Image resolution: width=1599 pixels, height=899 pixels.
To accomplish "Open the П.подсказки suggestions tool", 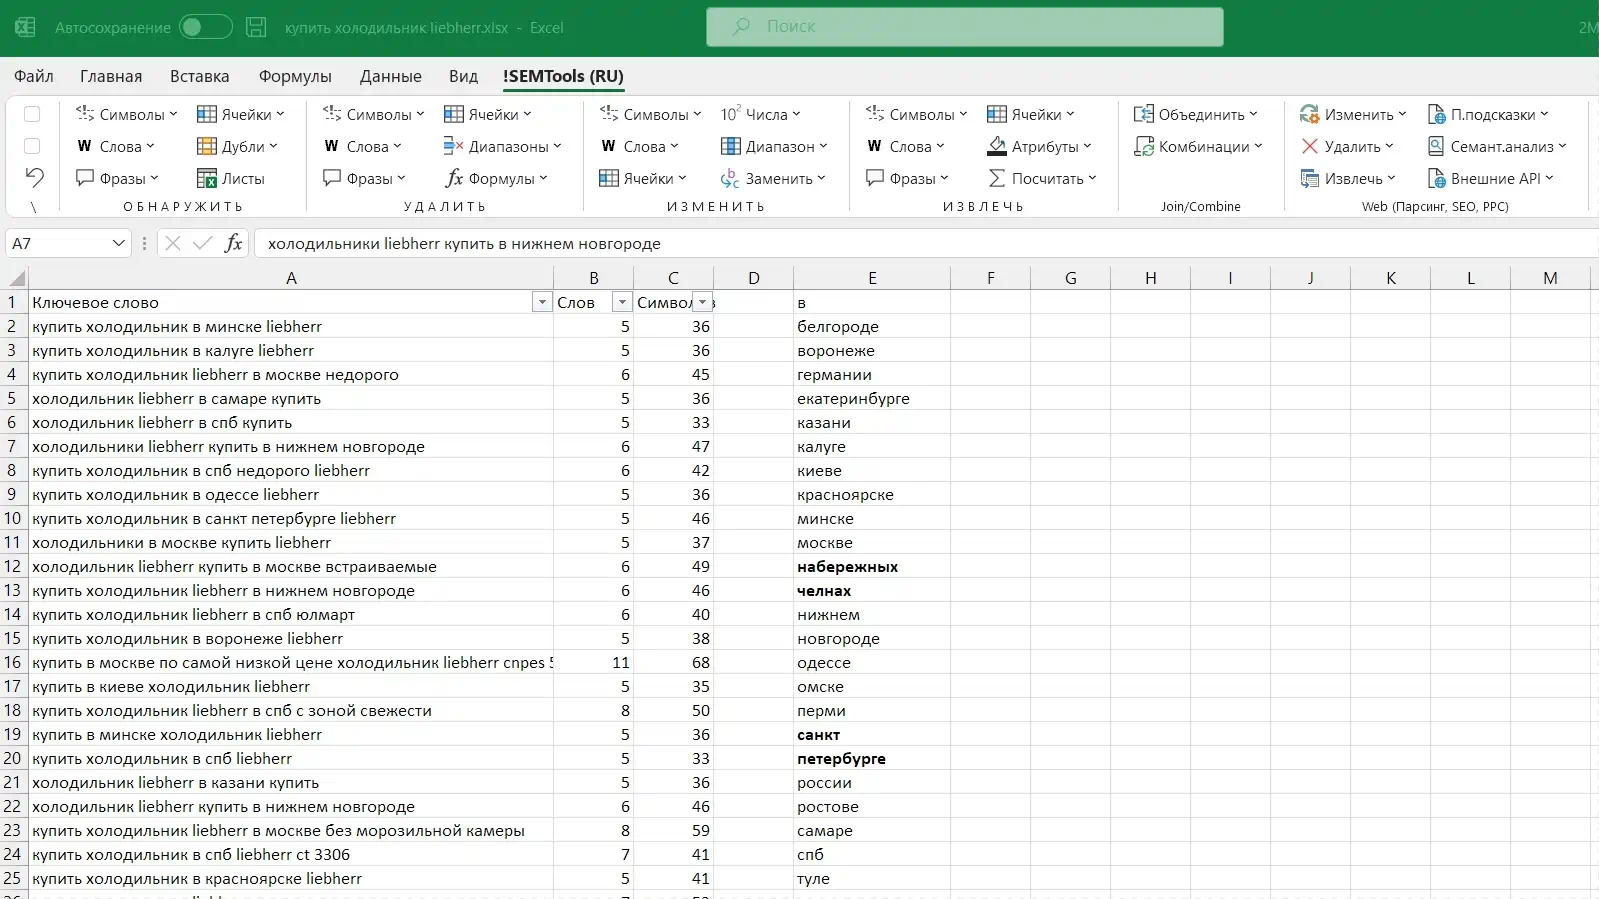I will pos(1488,114).
